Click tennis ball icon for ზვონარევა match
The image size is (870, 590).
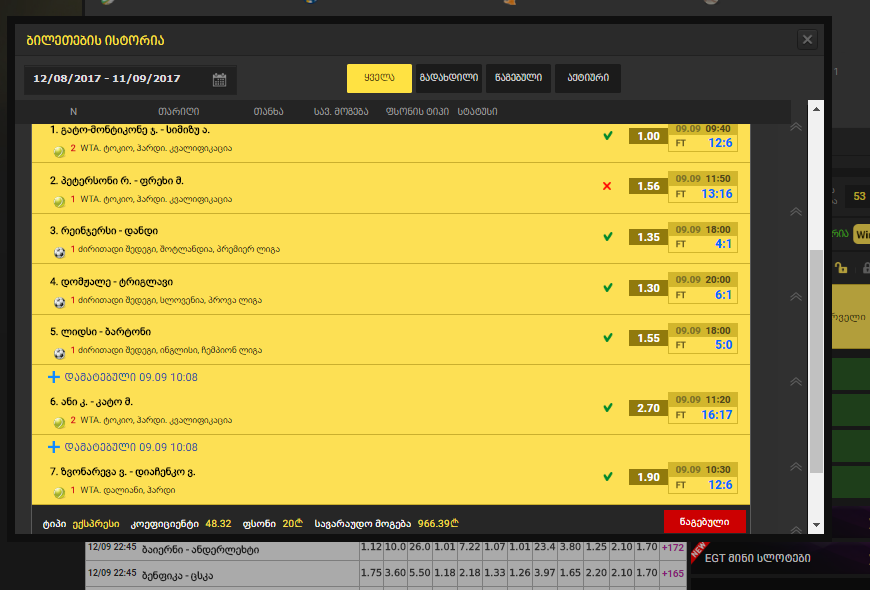59,493
